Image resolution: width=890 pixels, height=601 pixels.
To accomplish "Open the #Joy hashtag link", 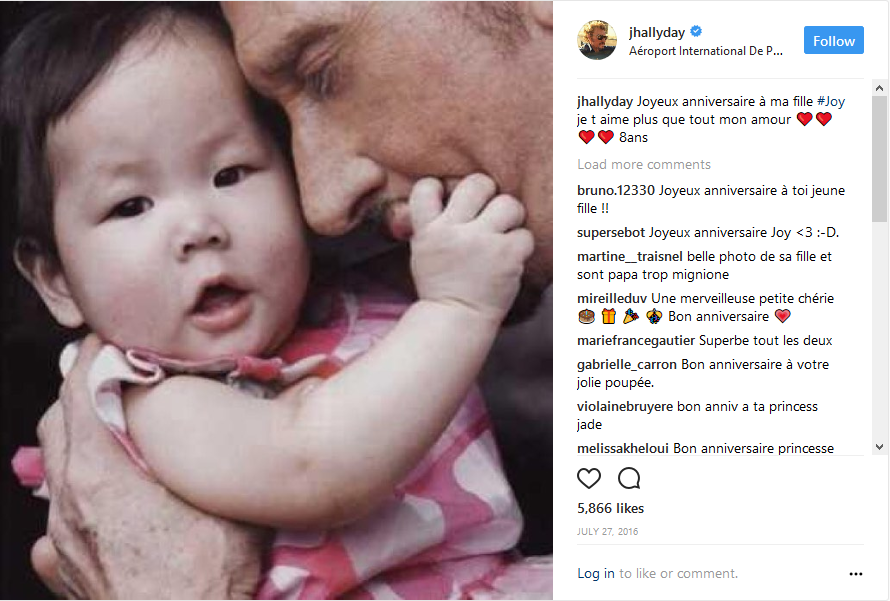I will 831,102.
